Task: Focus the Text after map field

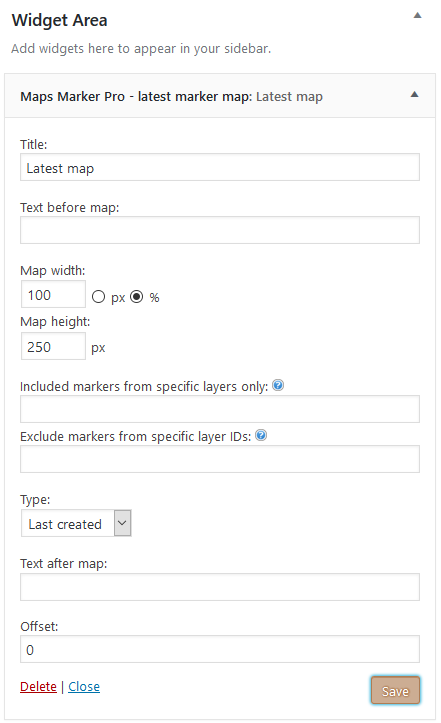Action: [x=220, y=587]
